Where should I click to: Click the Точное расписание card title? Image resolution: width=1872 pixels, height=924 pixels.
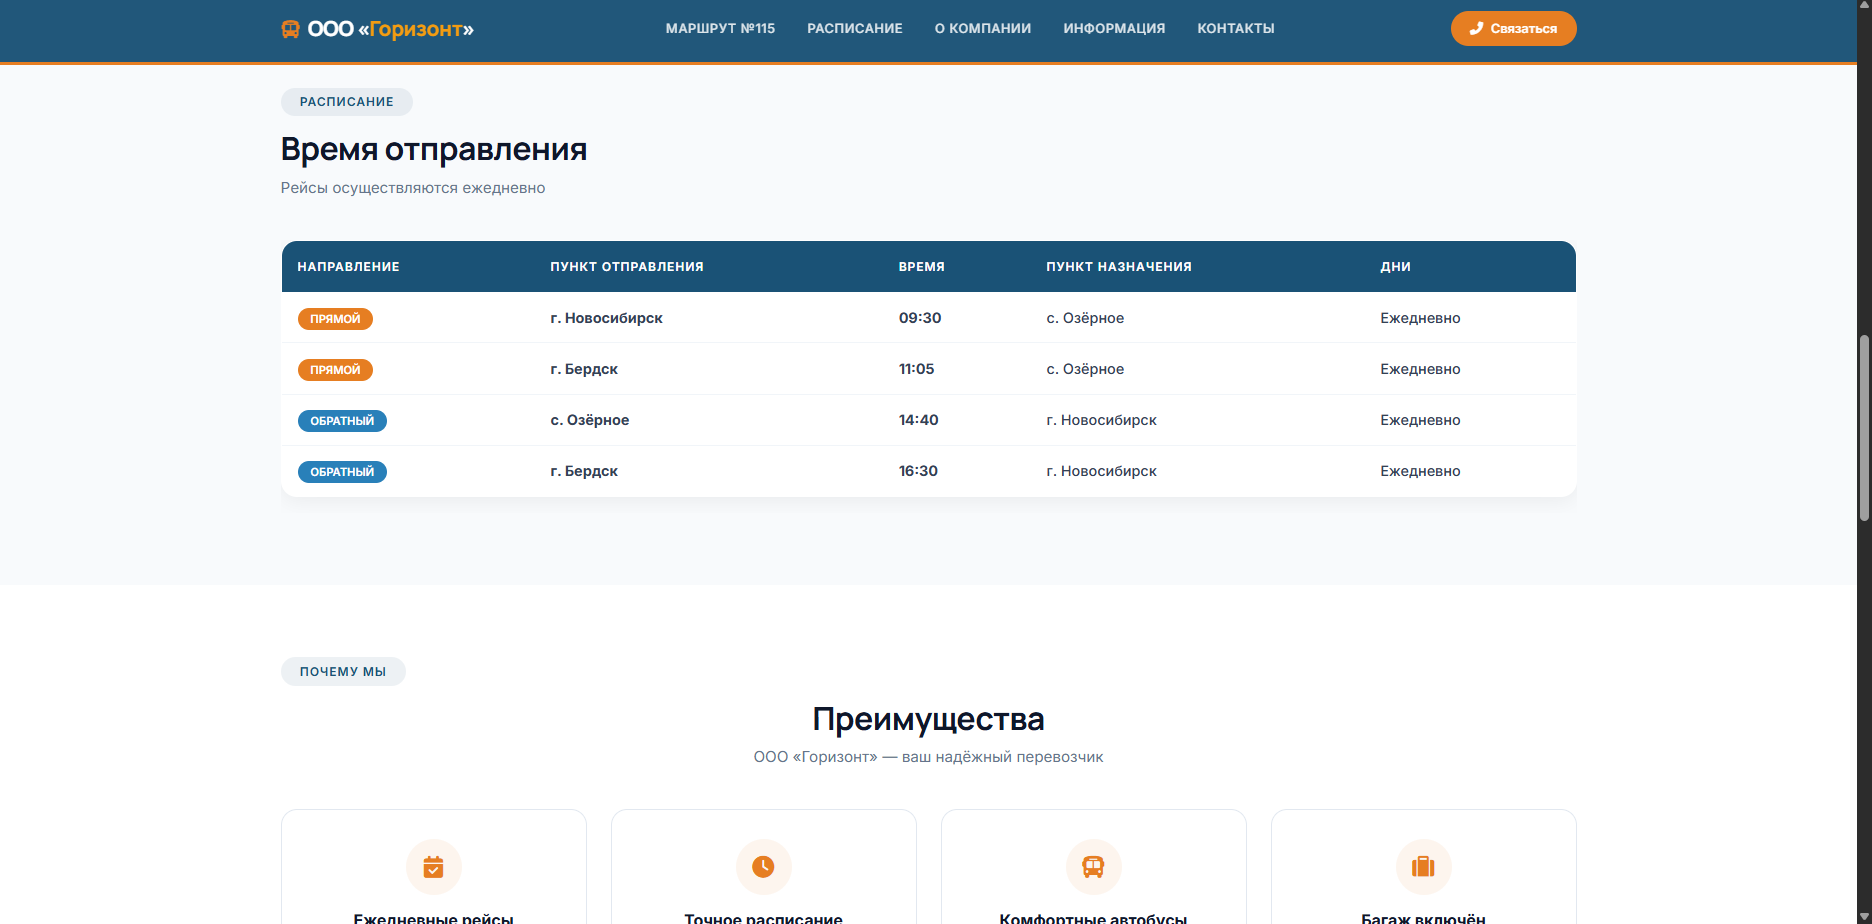[x=763, y=918]
